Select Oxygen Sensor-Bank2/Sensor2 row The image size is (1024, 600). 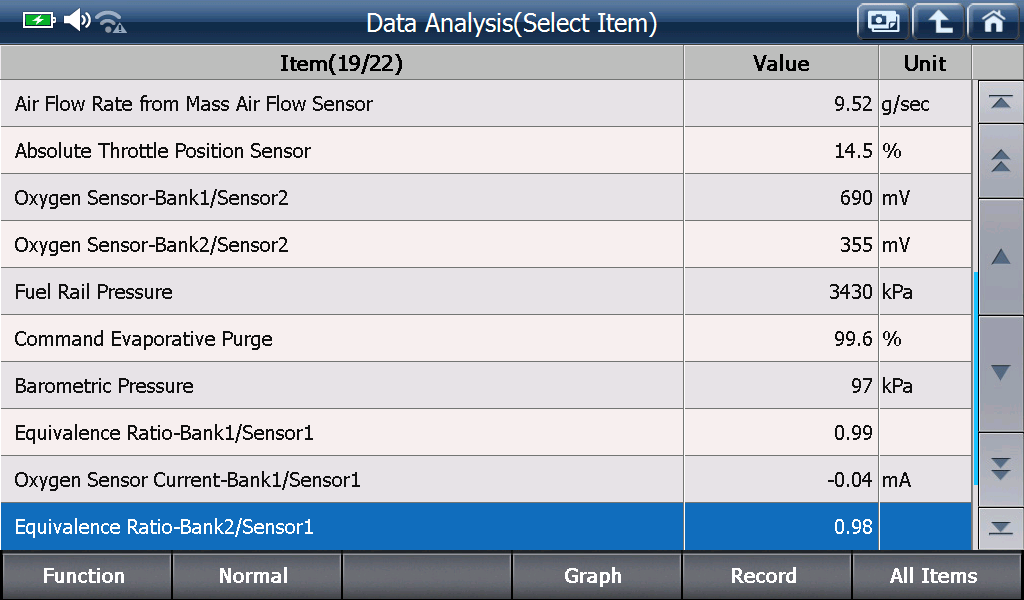click(486, 244)
